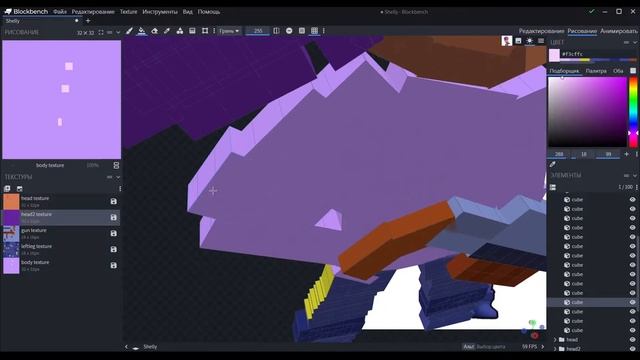This screenshot has width=640, height=360.
Task: Open the Помощь menu
Action: 209,12
